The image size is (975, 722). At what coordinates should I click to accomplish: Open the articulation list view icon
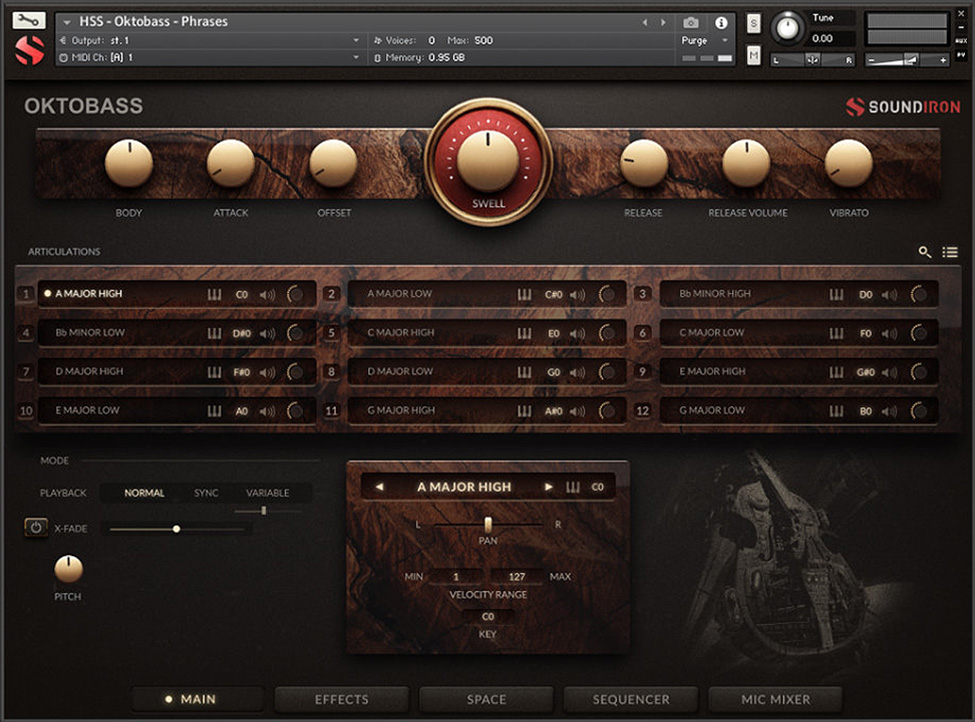[950, 252]
